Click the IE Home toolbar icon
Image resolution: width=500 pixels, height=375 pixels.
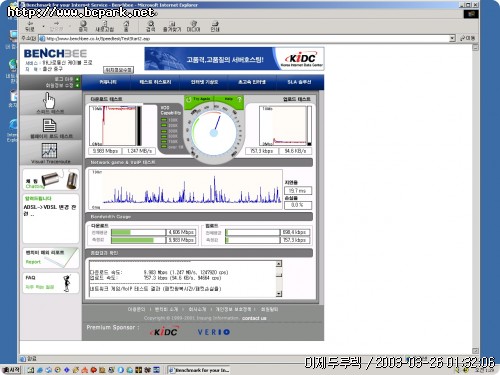click(x=126, y=26)
